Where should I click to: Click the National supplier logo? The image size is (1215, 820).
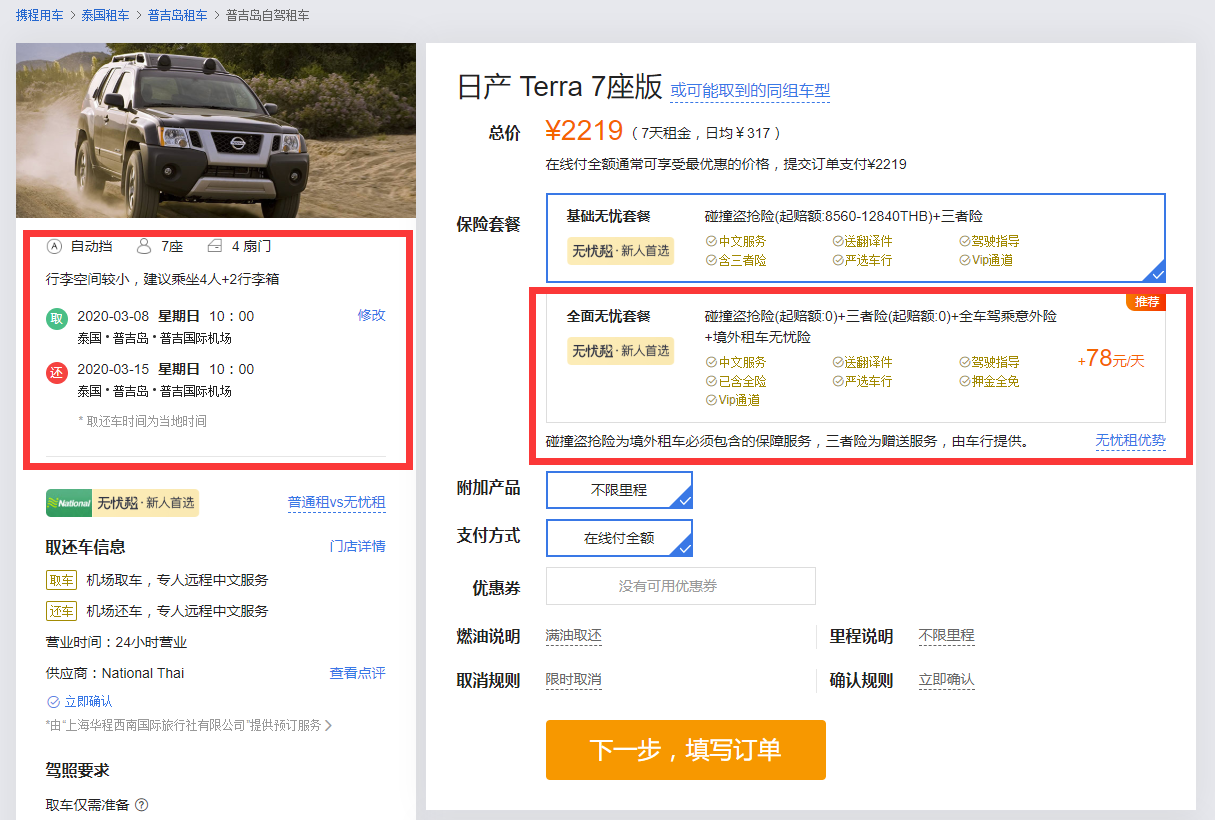69,503
